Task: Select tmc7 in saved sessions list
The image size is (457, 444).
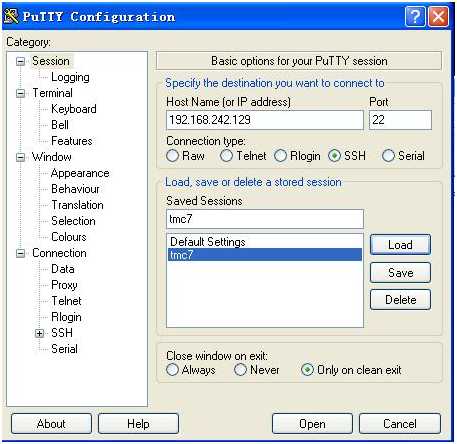Action: tap(265, 255)
